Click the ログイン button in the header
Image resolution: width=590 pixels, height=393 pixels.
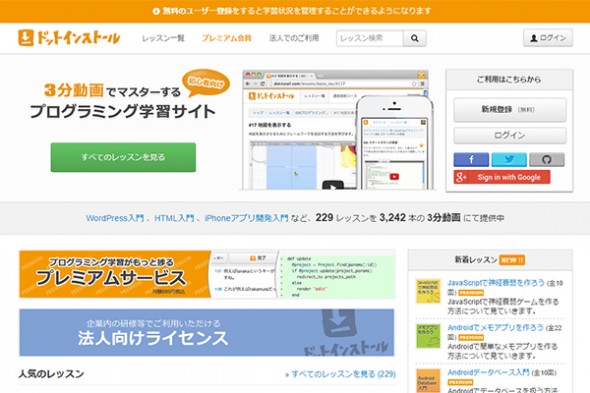[548, 38]
